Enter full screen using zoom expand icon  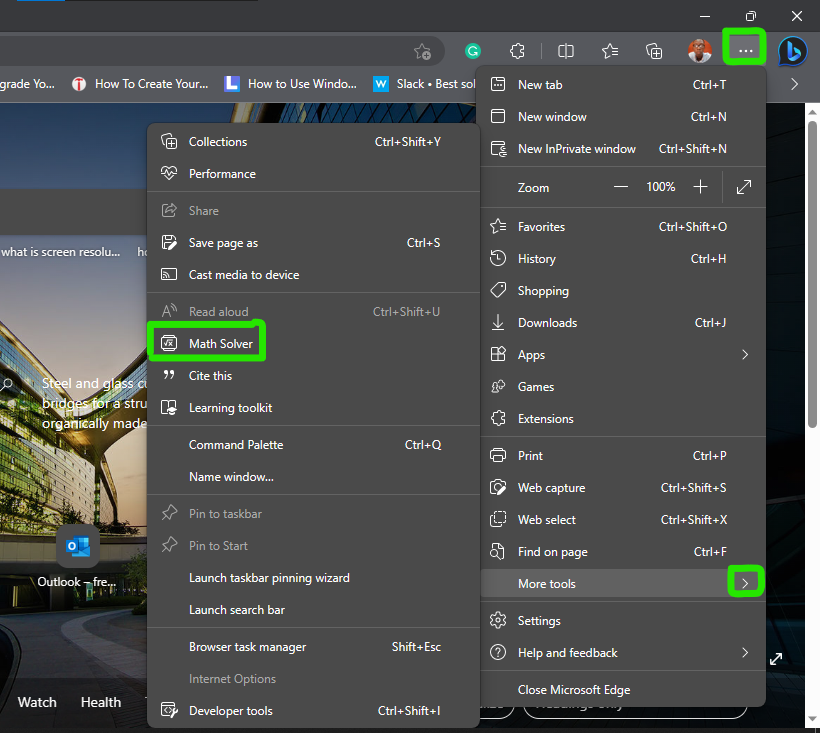(x=743, y=187)
